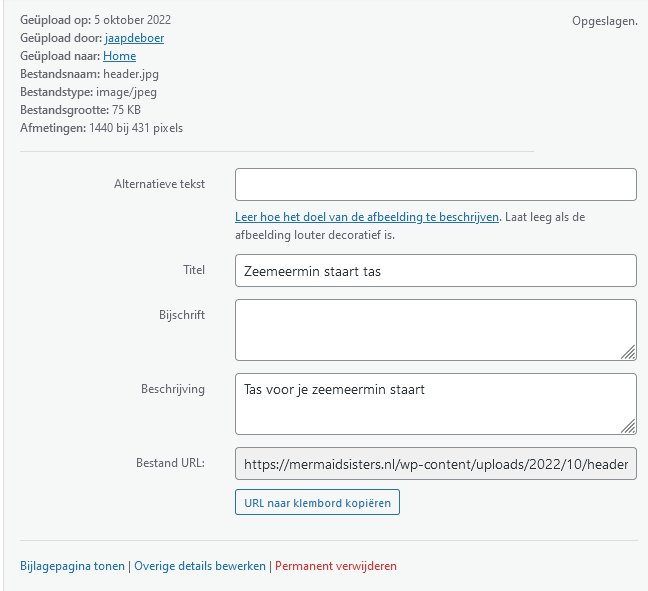The width and height of the screenshot is (648, 591).
Task: Select the Bestand URL field
Action: (436, 464)
